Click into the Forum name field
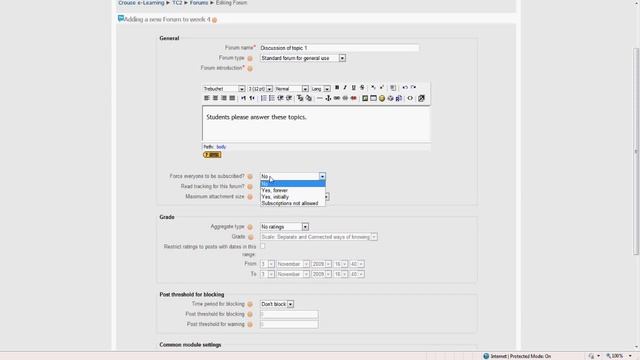The height and width of the screenshot is (360, 640). [x=339, y=48]
